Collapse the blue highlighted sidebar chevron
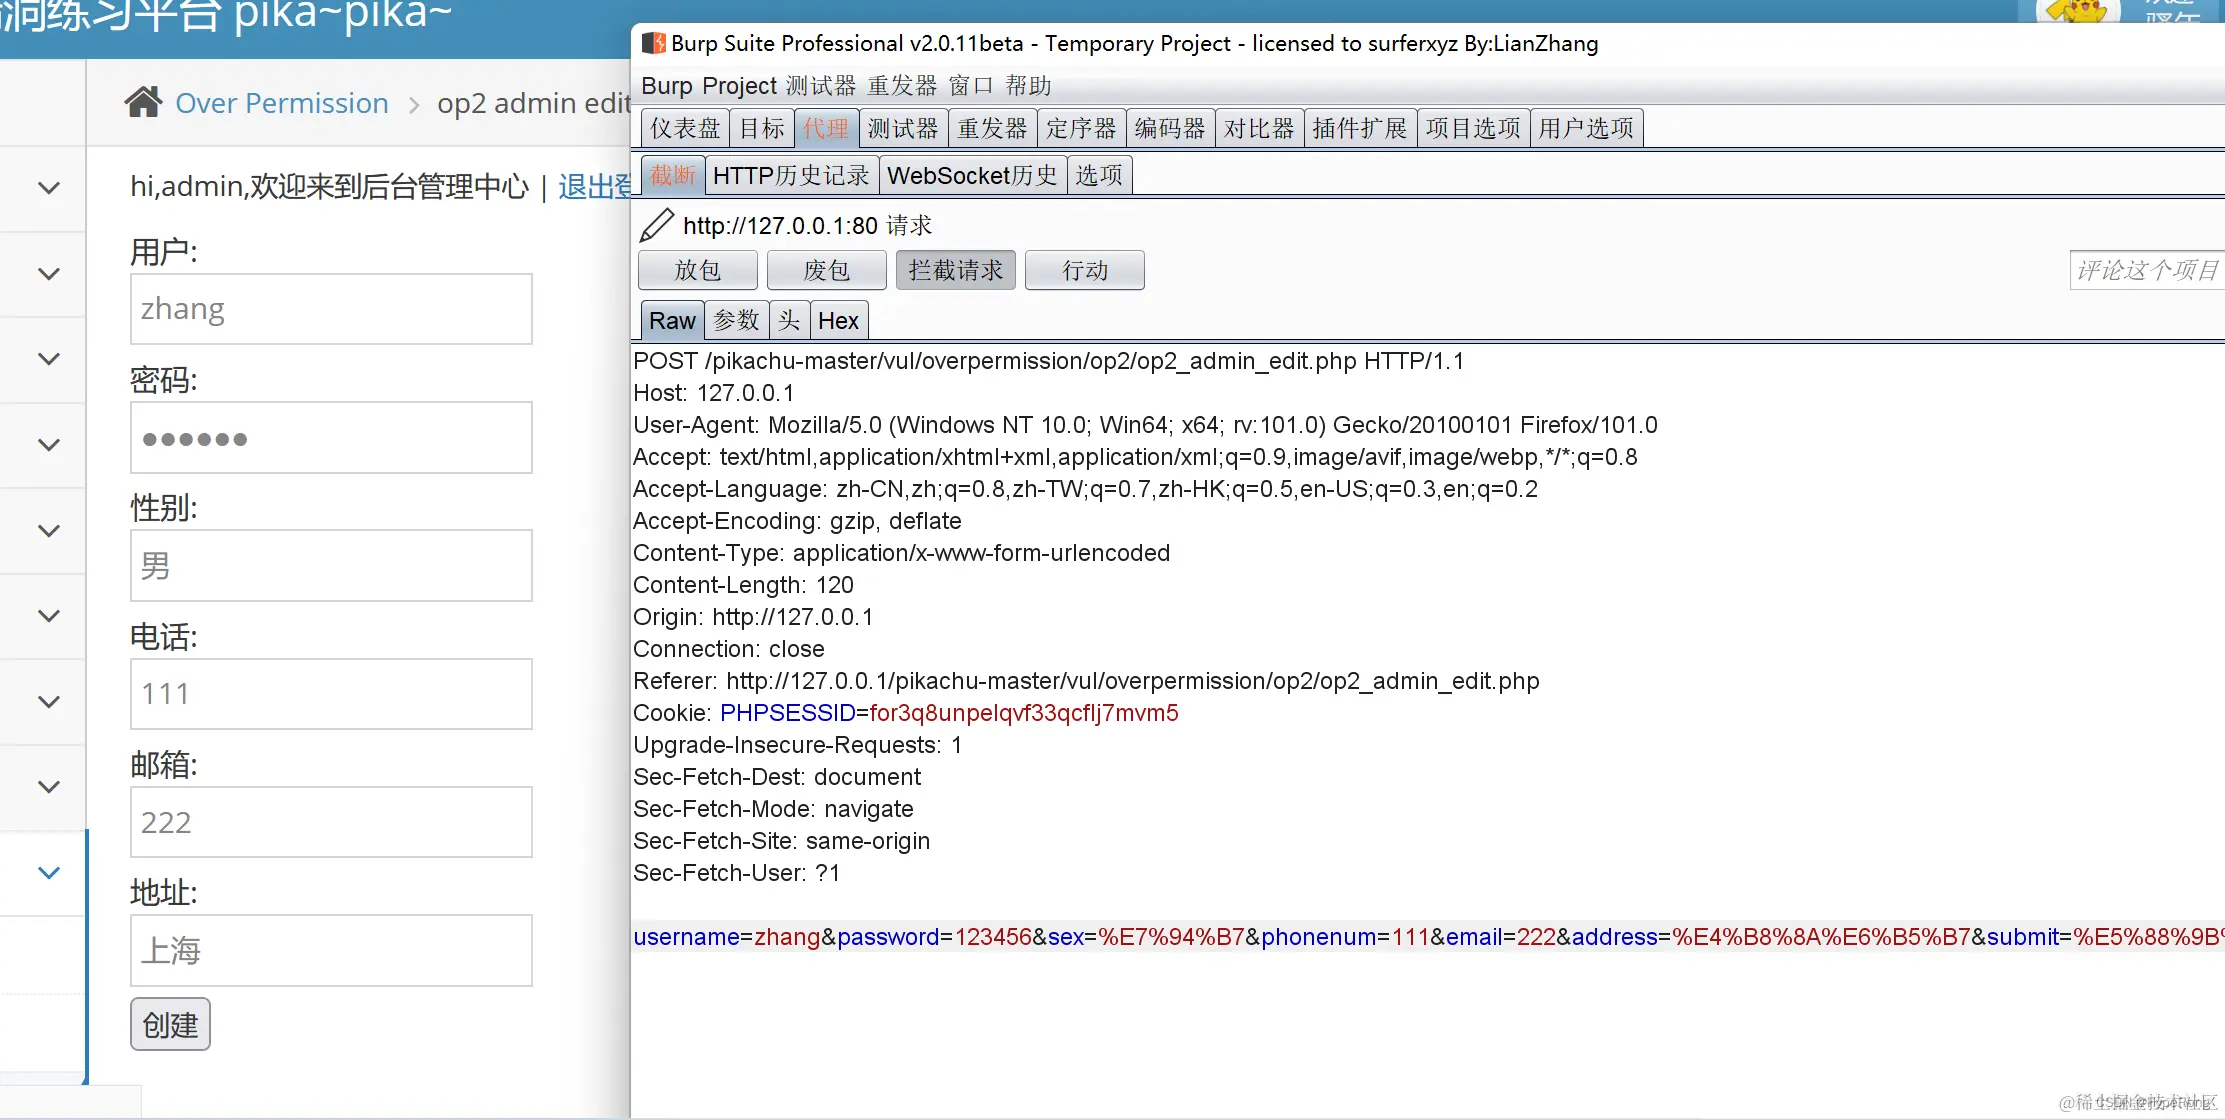2225x1119 pixels. pos(48,873)
